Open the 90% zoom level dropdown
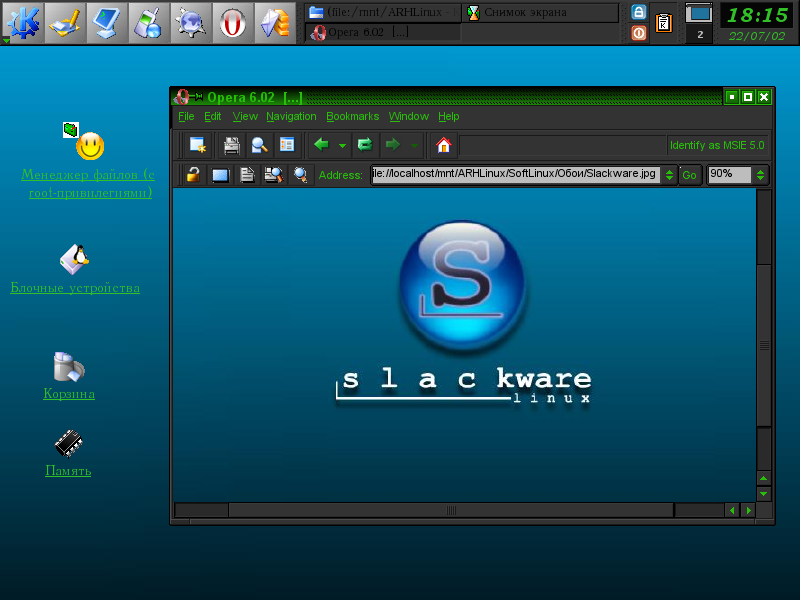This screenshot has height=600, width=800. point(760,175)
